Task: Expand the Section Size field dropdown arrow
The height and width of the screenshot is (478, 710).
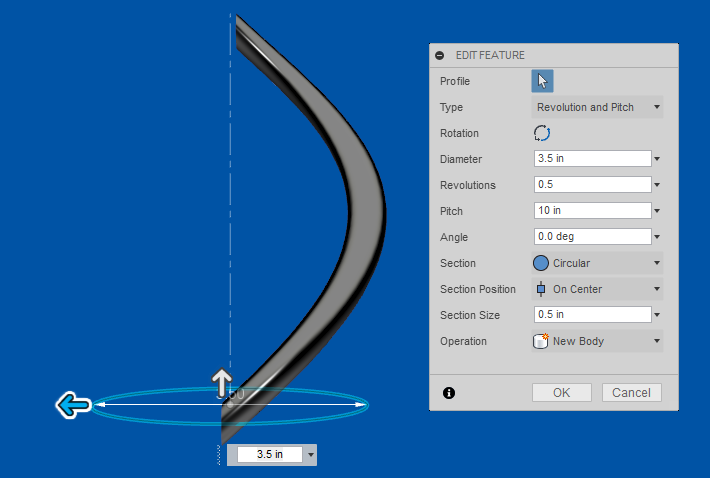Action: click(x=657, y=315)
